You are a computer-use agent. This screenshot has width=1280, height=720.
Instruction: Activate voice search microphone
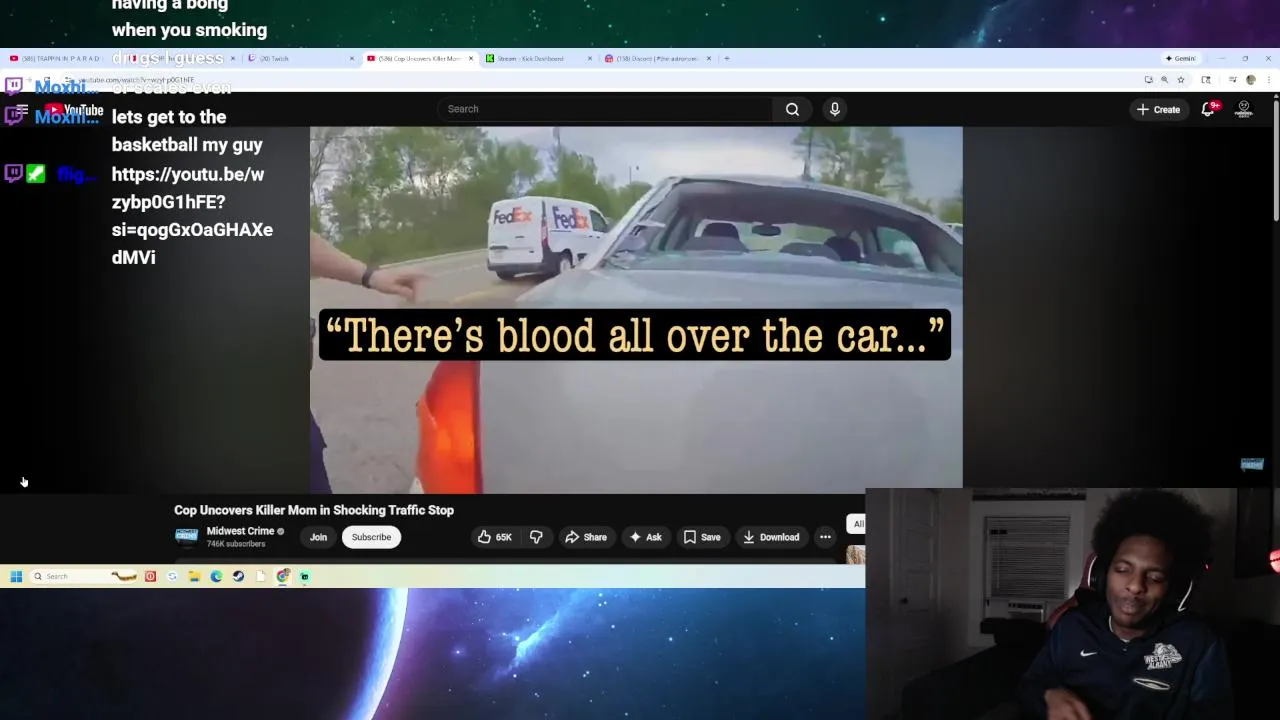click(x=835, y=109)
